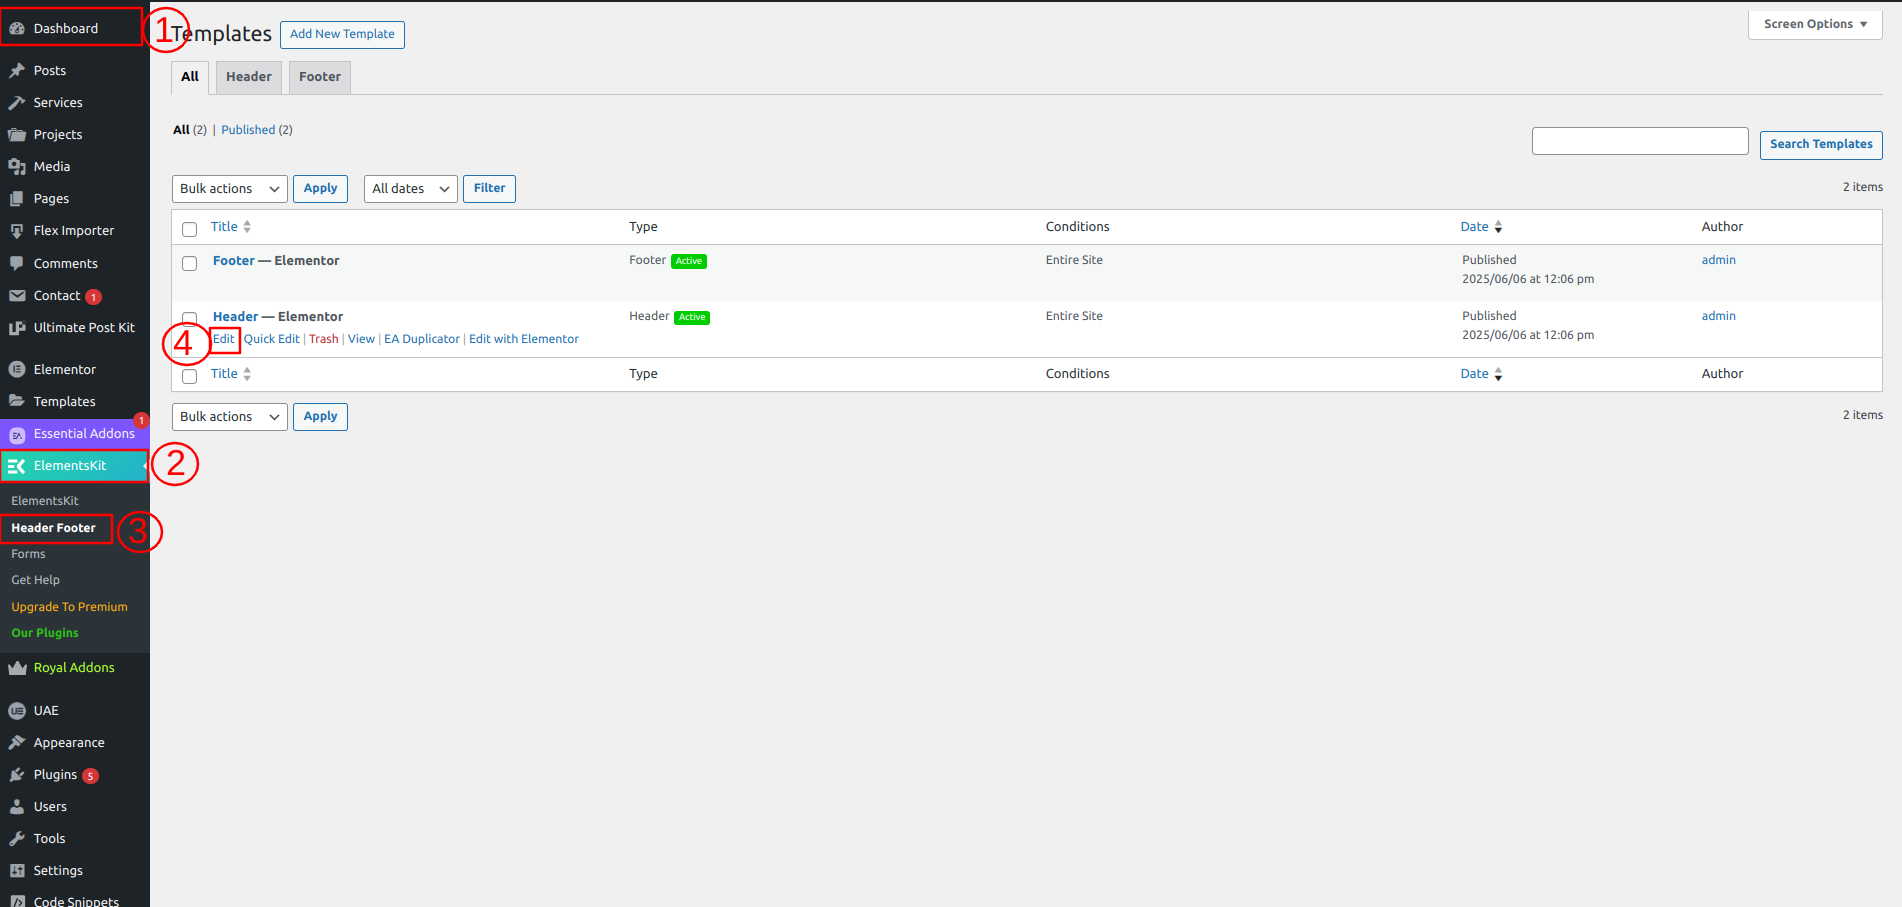Check the Footer — Elementor row checkbox
The image size is (1902, 907).
(x=189, y=264)
